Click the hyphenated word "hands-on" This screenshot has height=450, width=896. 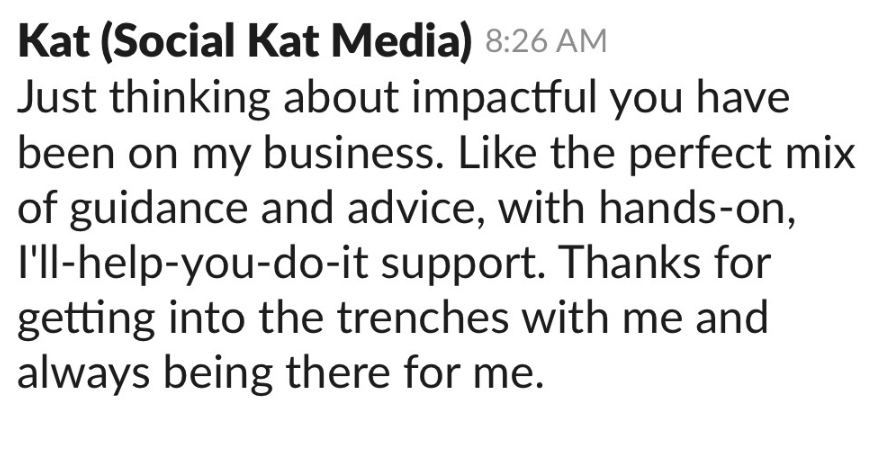[696, 208]
